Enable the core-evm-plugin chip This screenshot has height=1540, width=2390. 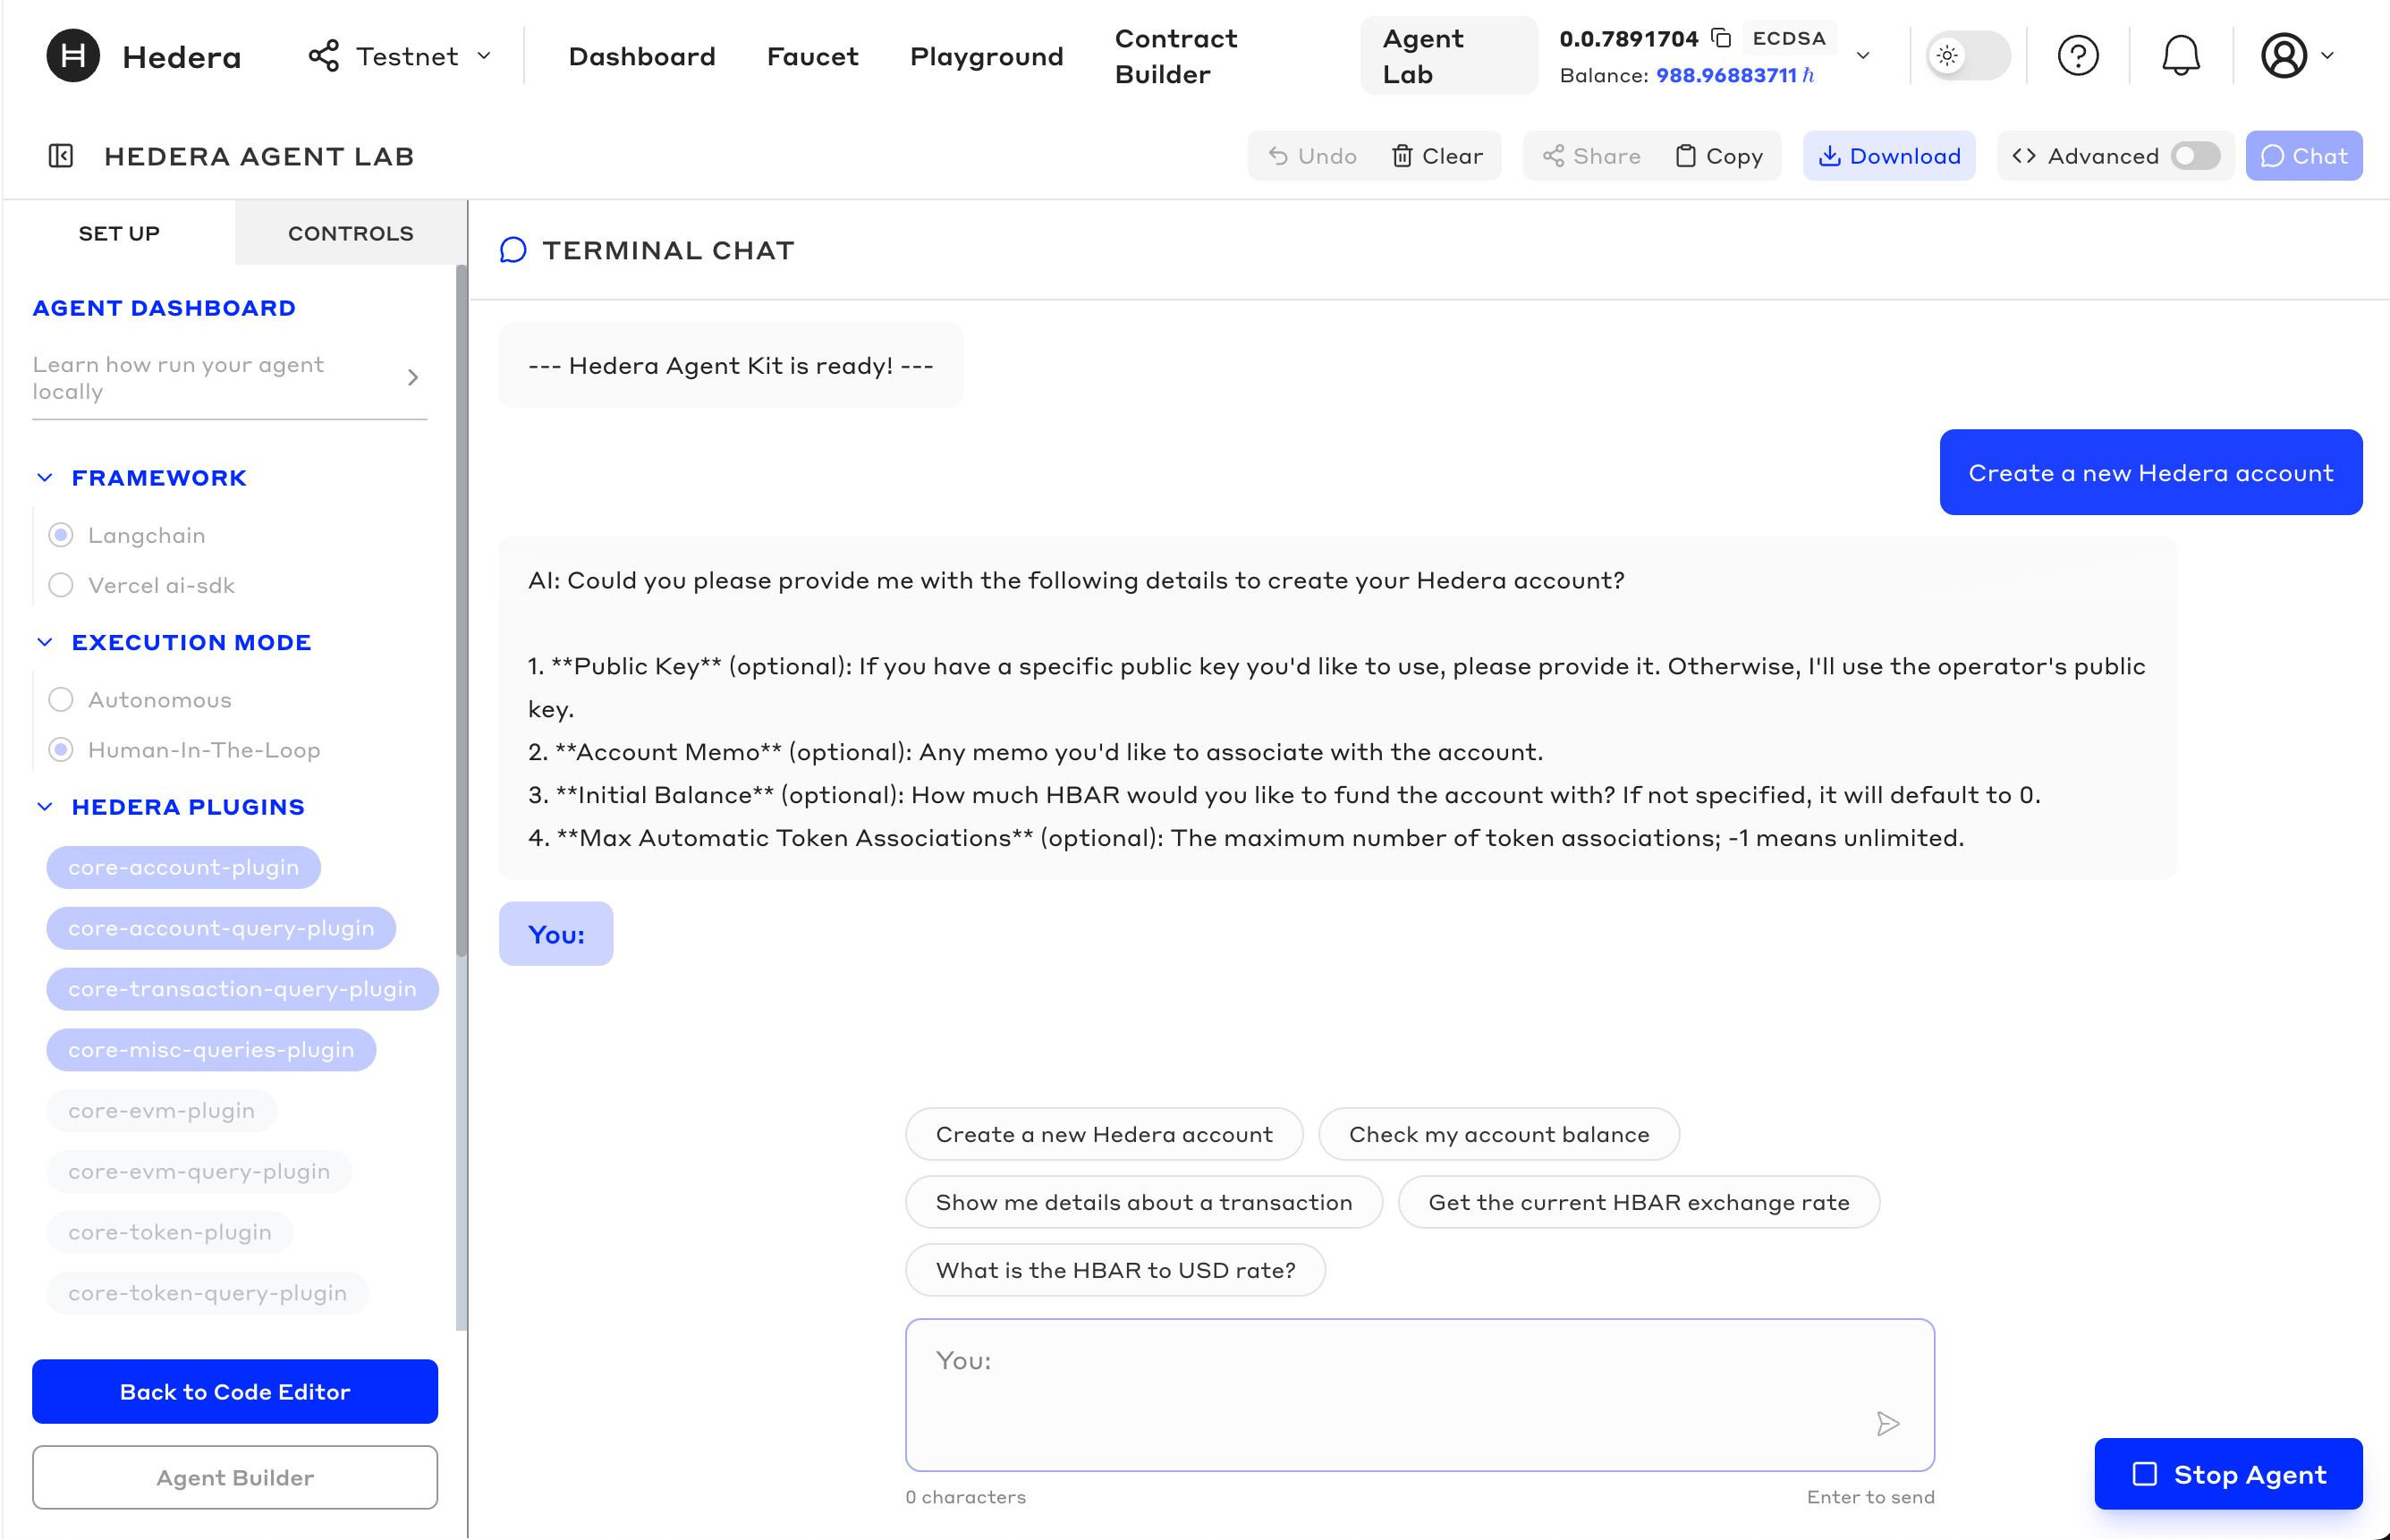(x=161, y=1111)
